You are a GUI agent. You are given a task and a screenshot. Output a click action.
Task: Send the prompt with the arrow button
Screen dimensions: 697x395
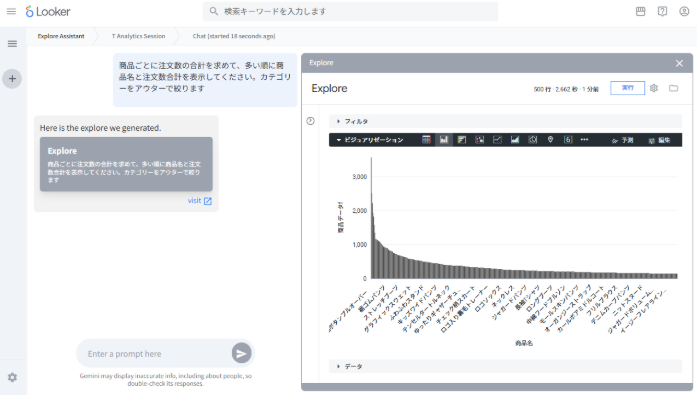pos(241,353)
